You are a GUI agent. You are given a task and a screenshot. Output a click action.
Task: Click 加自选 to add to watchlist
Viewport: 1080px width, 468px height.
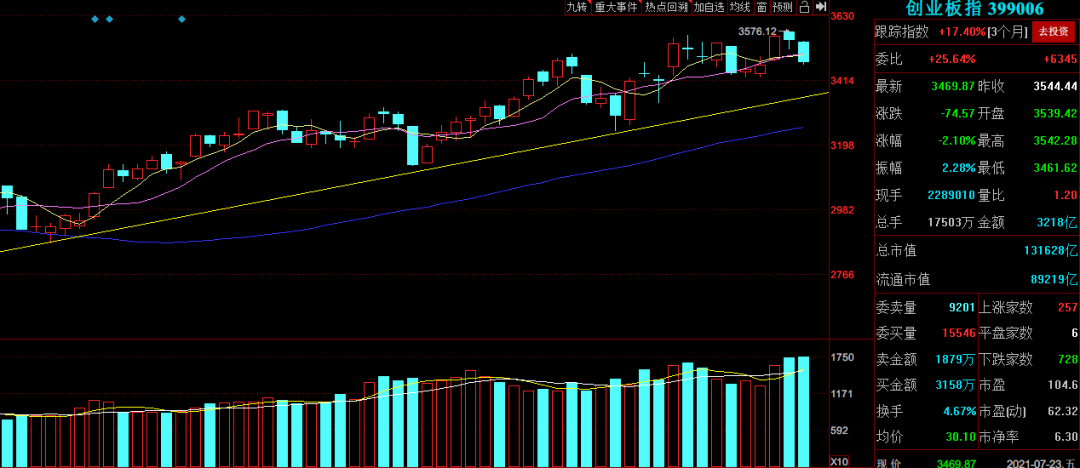coord(709,7)
